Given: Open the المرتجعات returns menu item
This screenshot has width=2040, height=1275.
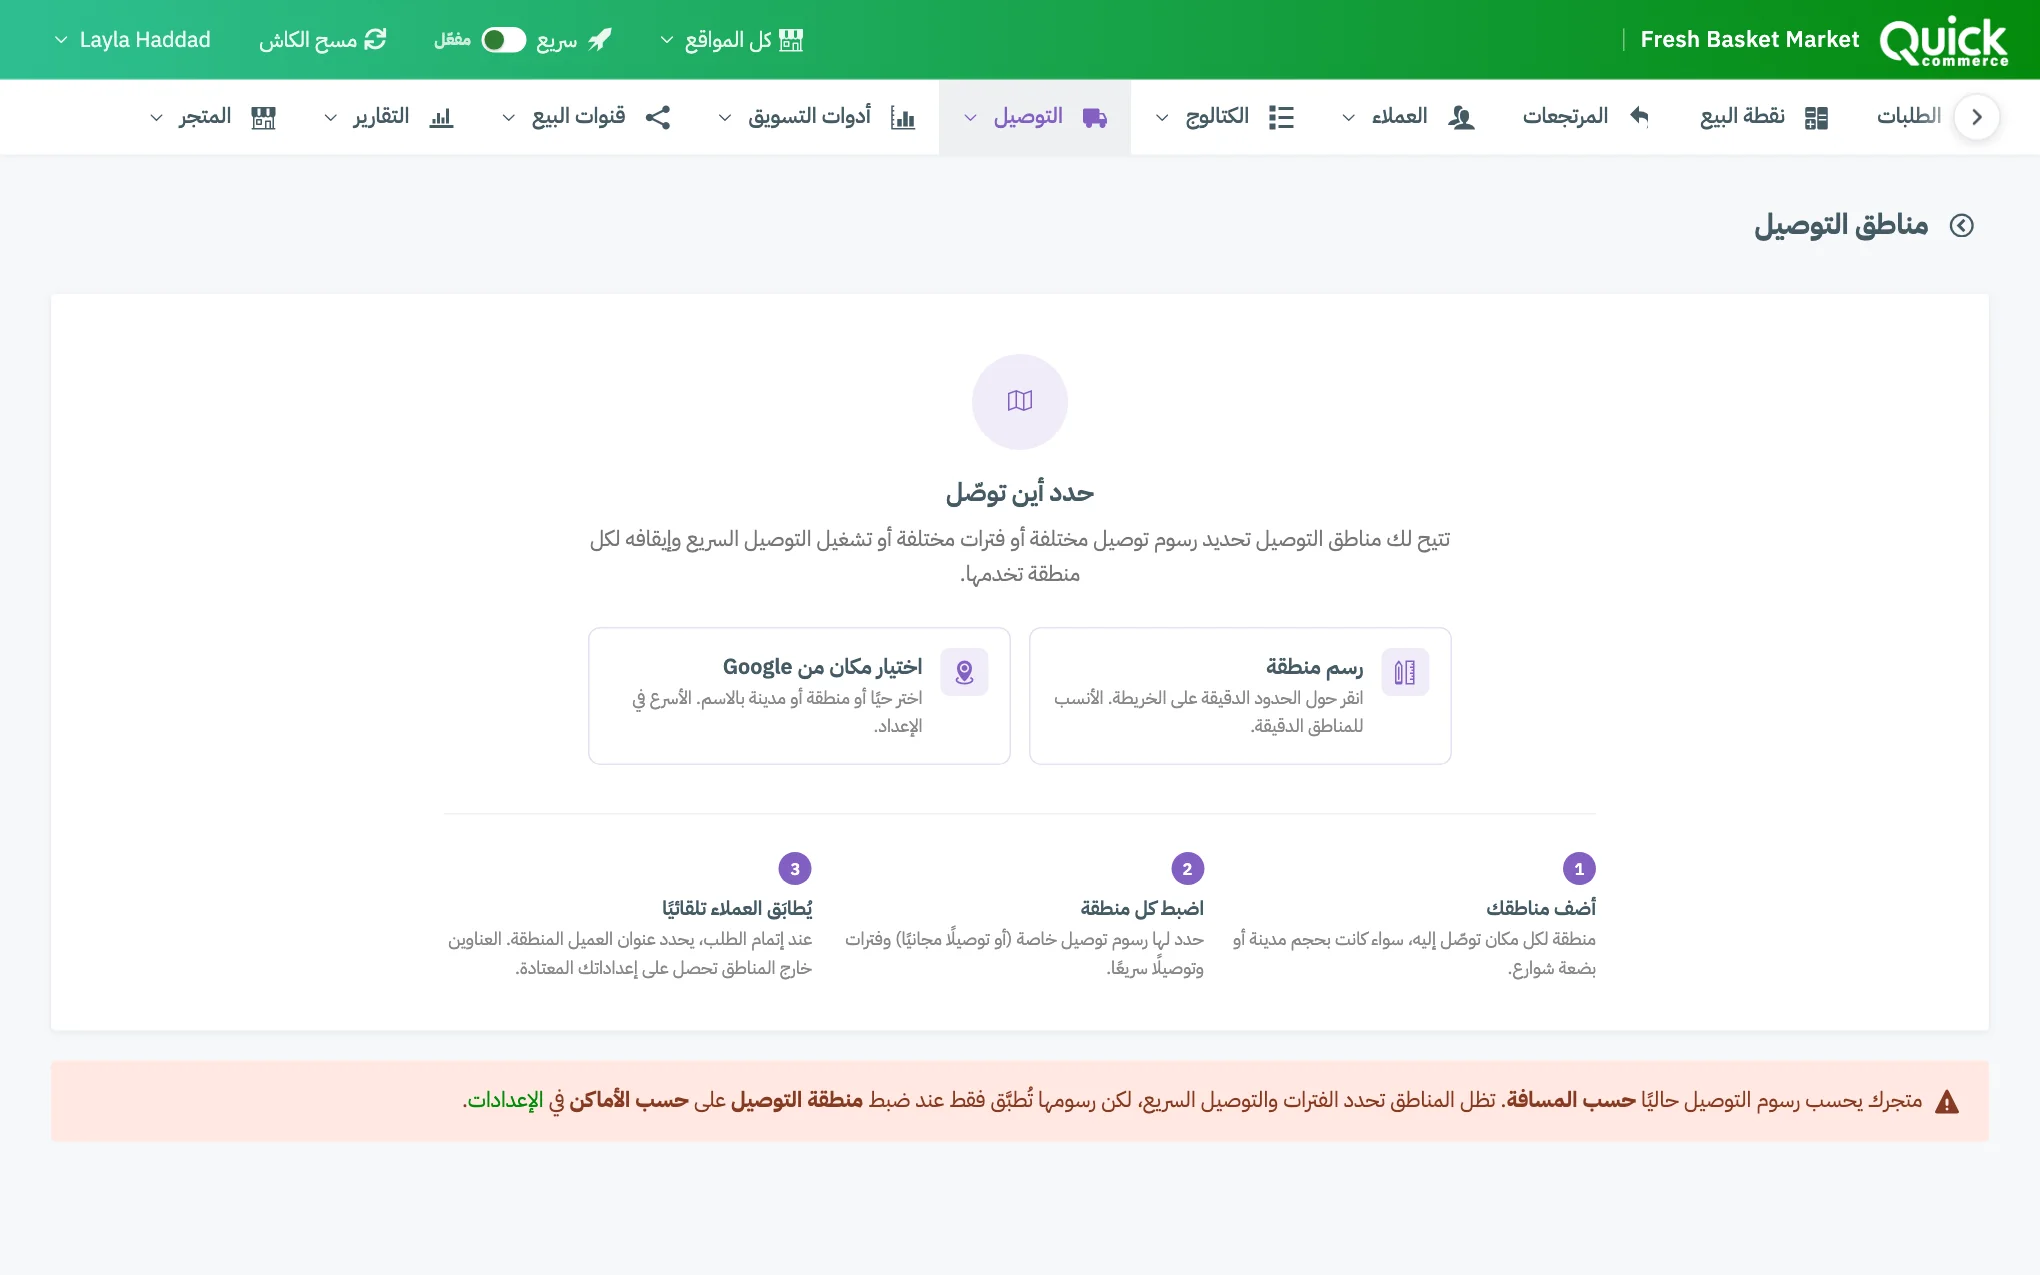Looking at the screenshot, I should tap(1586, 117).
